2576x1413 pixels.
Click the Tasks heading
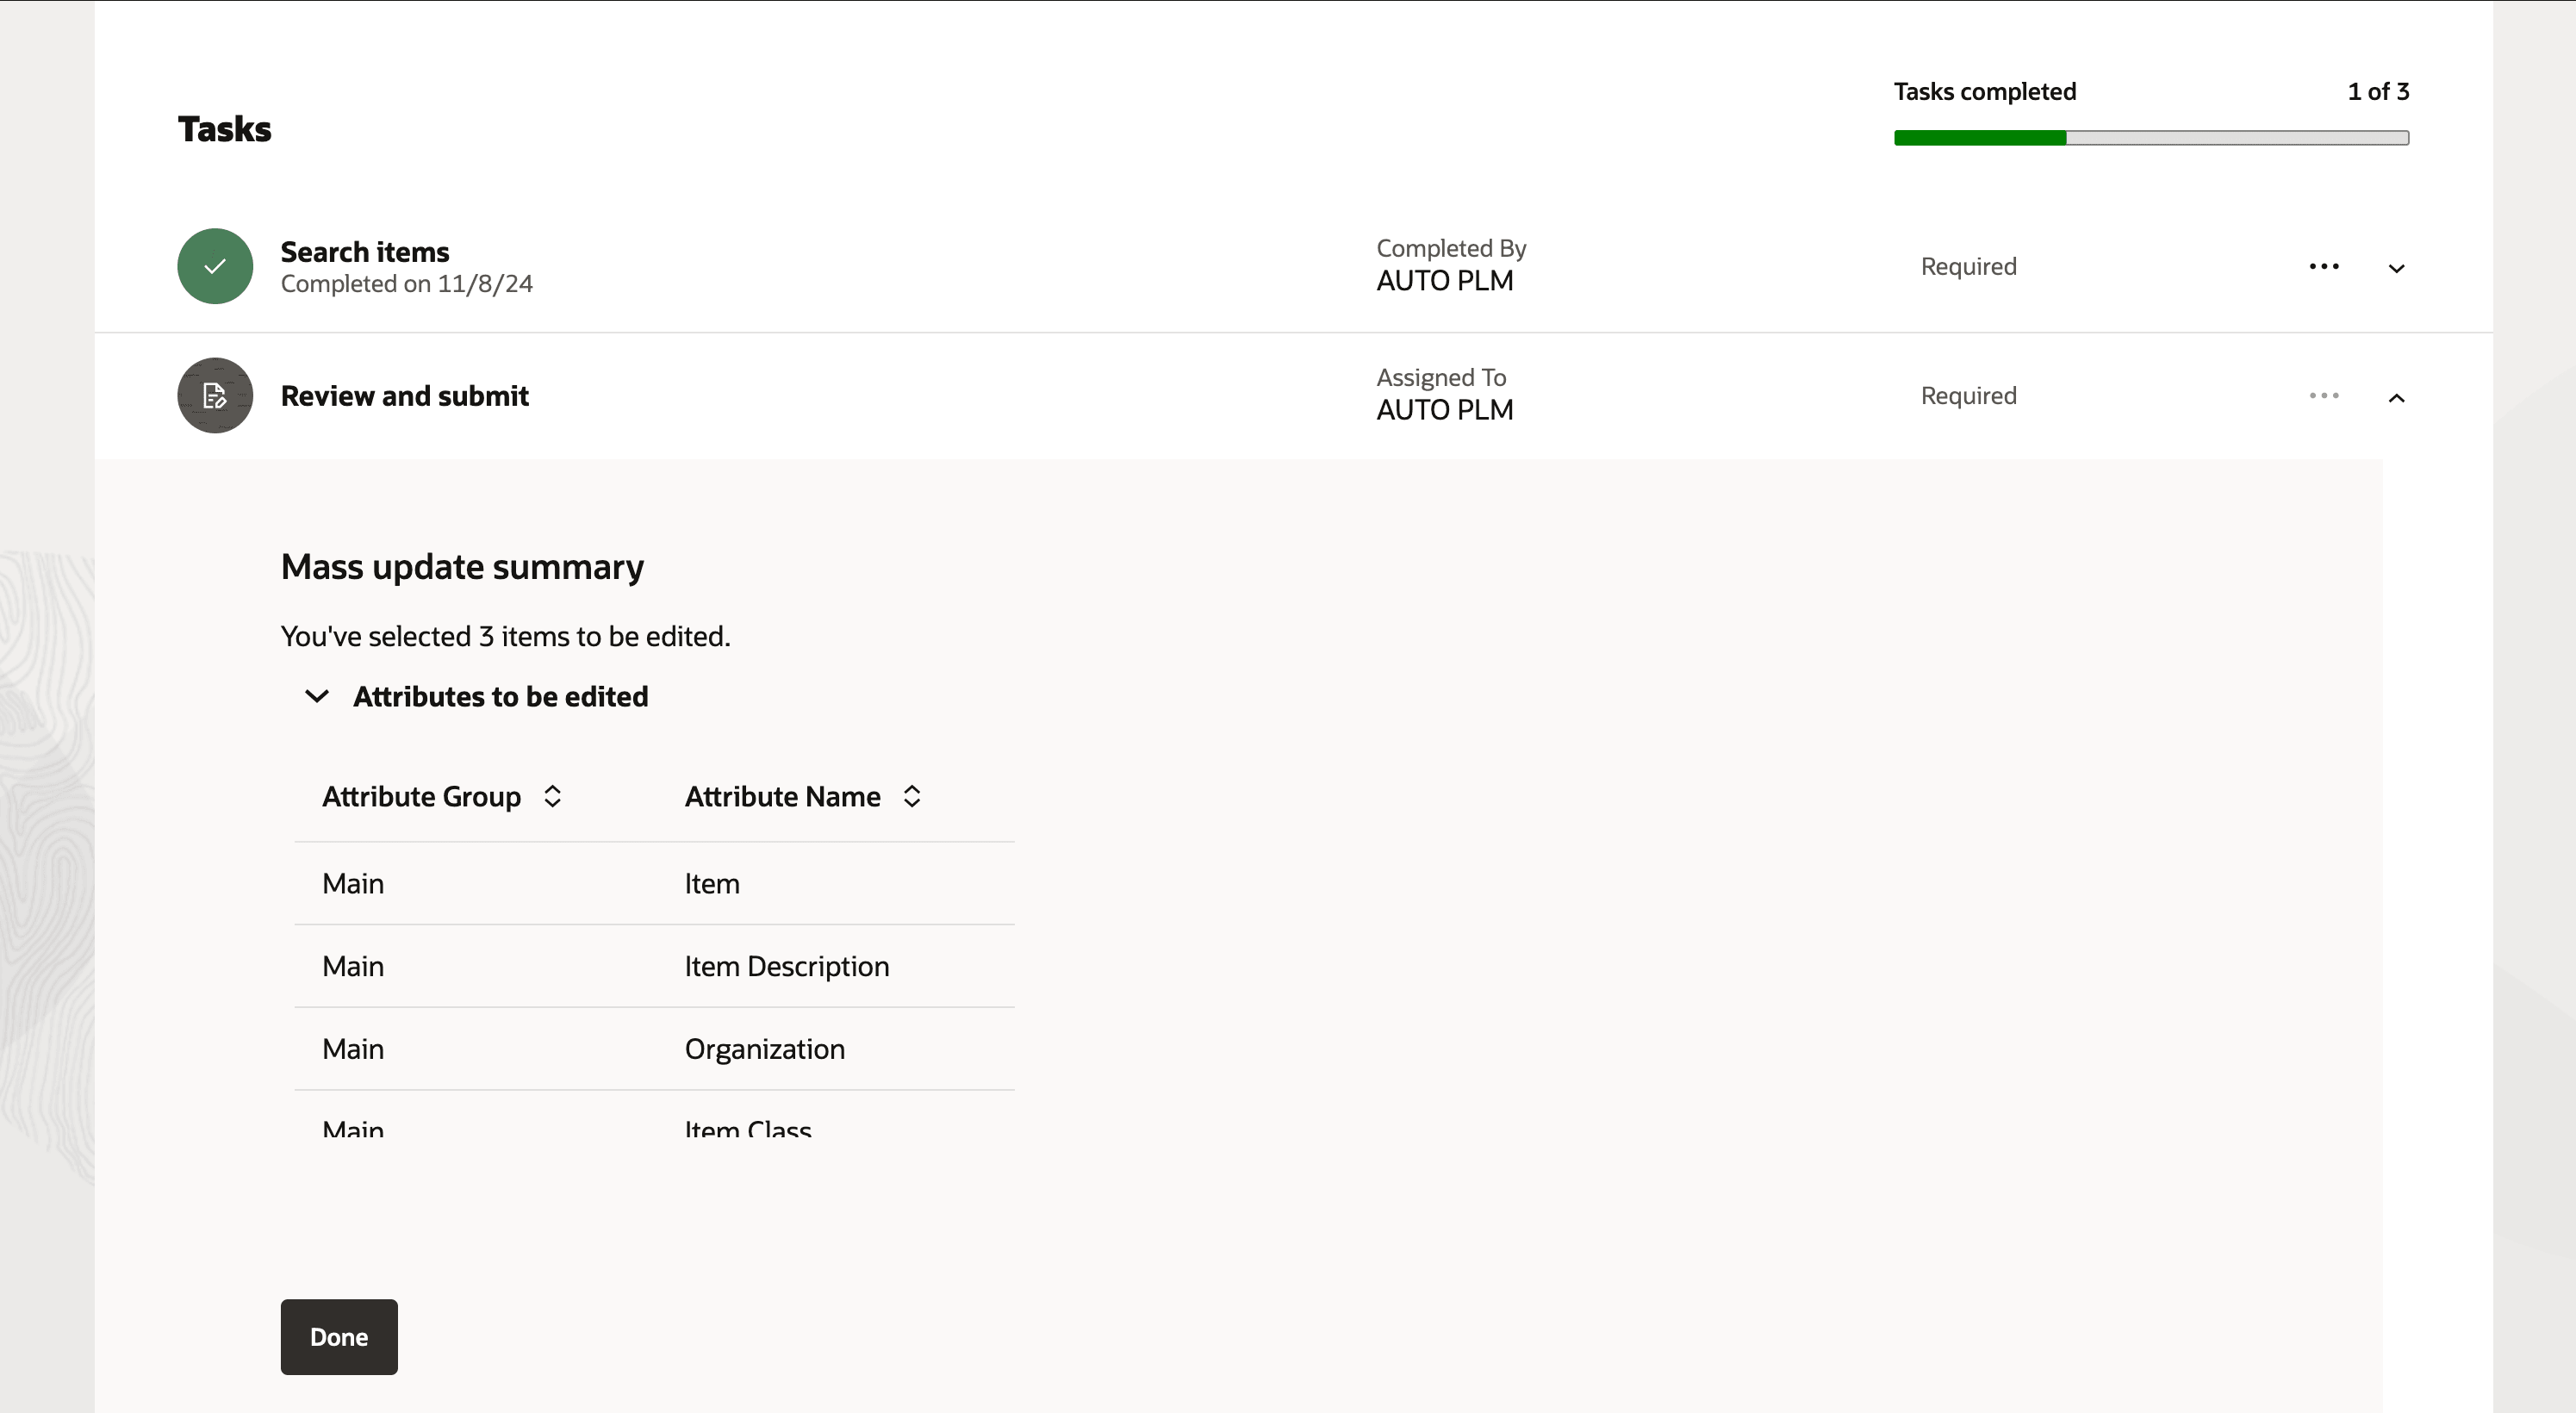click(224, 129)
